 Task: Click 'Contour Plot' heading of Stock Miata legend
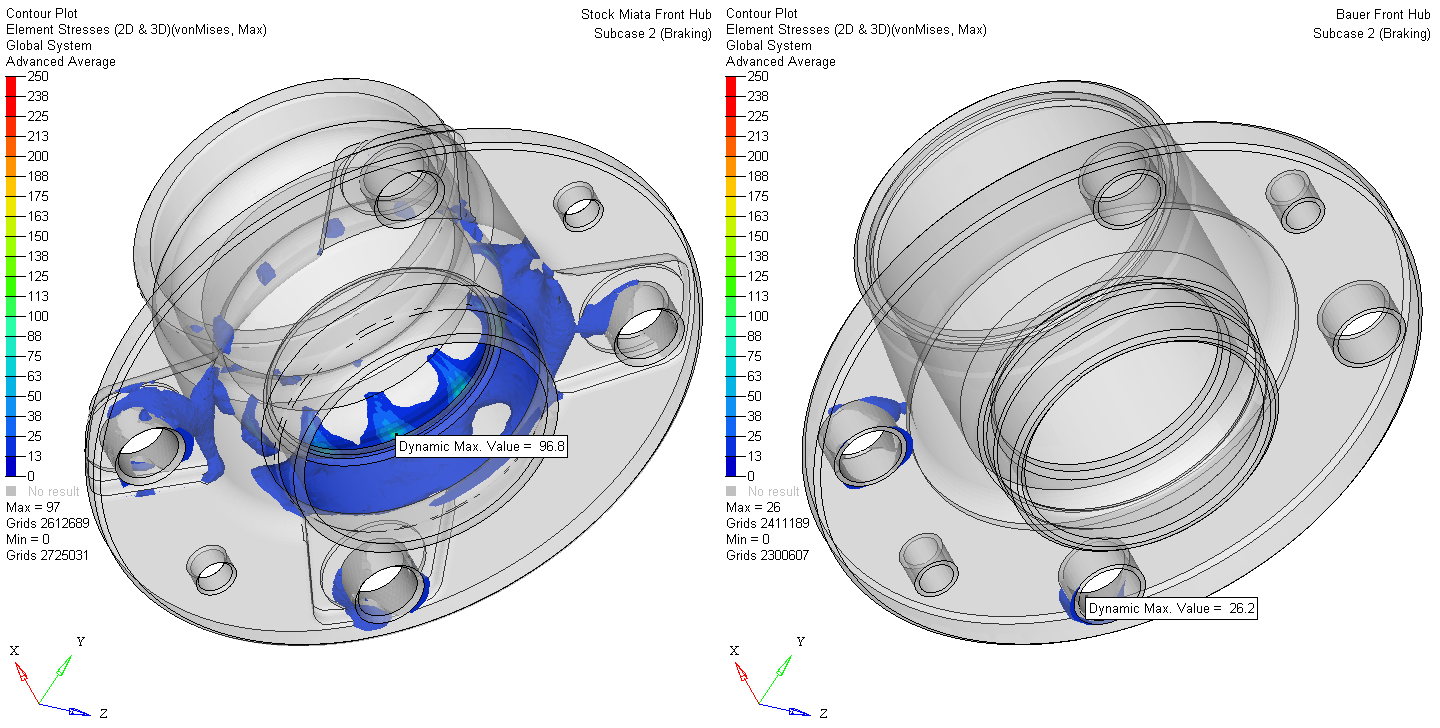point(42,14)
